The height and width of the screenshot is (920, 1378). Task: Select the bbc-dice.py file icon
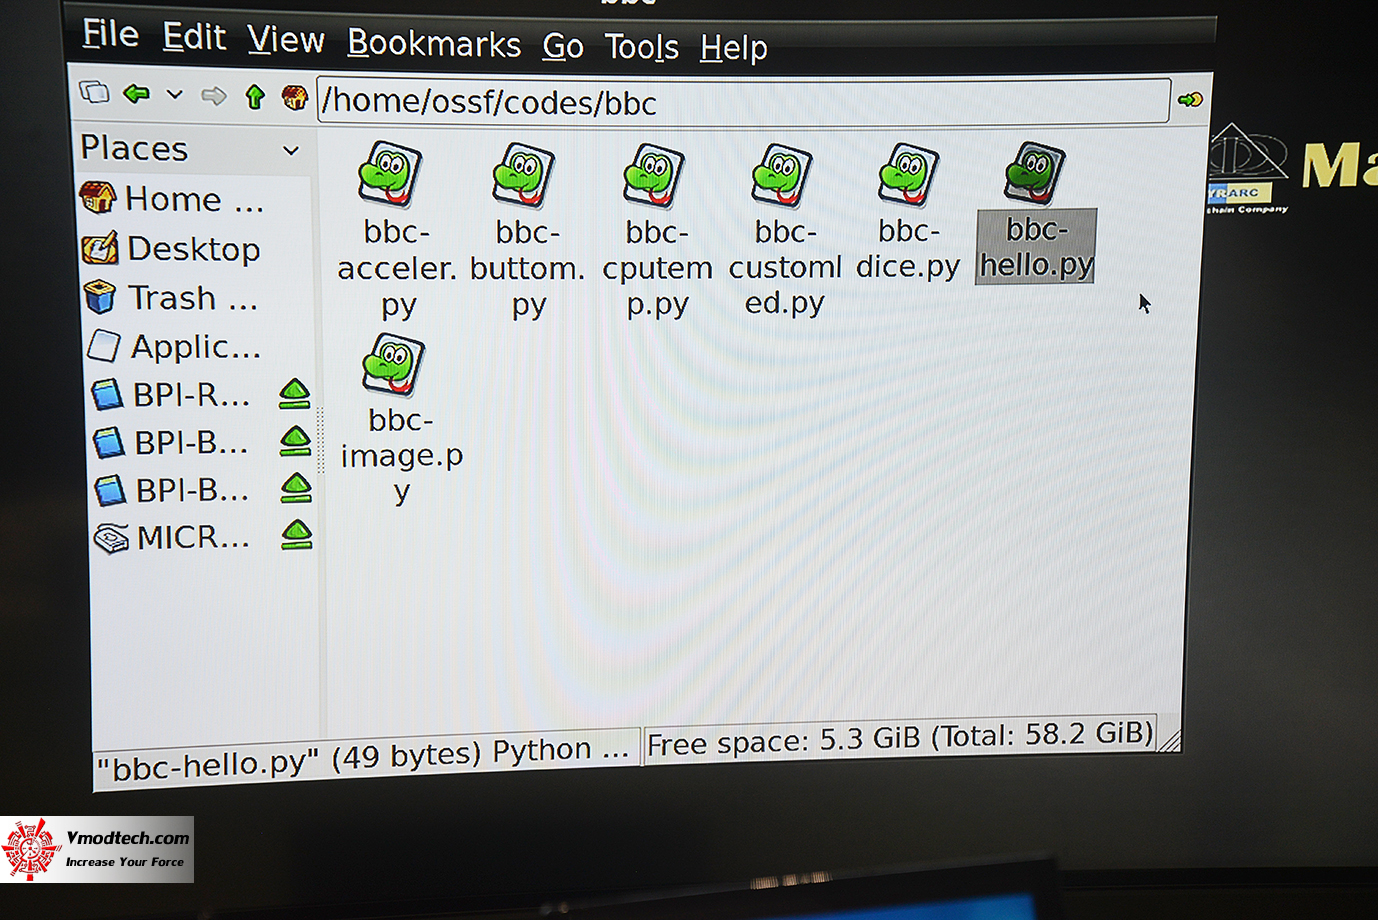pyautogui.click(x=908, y=175)
